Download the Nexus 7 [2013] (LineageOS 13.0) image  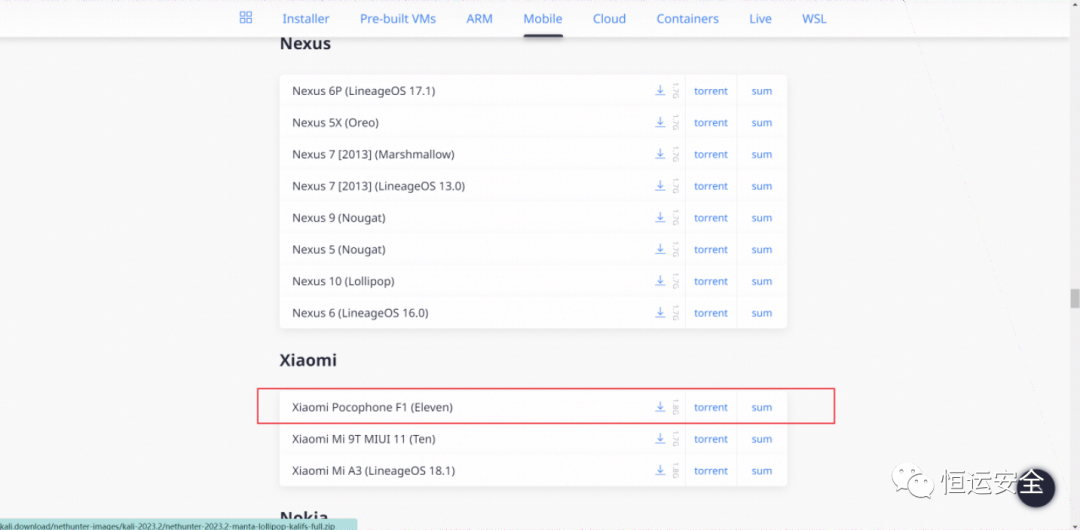[x=660, y=185]
